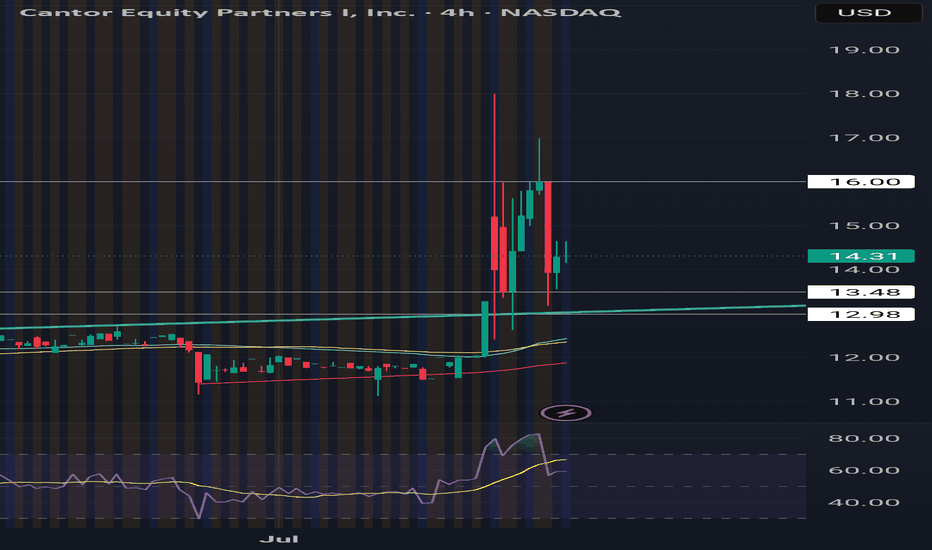This screenshot has width=932, height=550.
Task: Click the 60.00 RSI axis label
Action: (864, 471)
